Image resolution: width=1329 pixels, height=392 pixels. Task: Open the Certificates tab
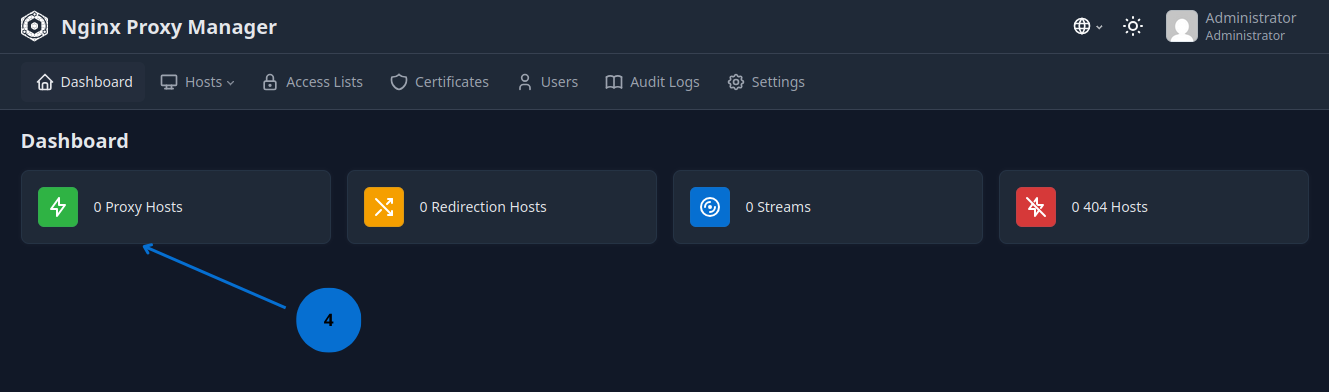[440, 82]
